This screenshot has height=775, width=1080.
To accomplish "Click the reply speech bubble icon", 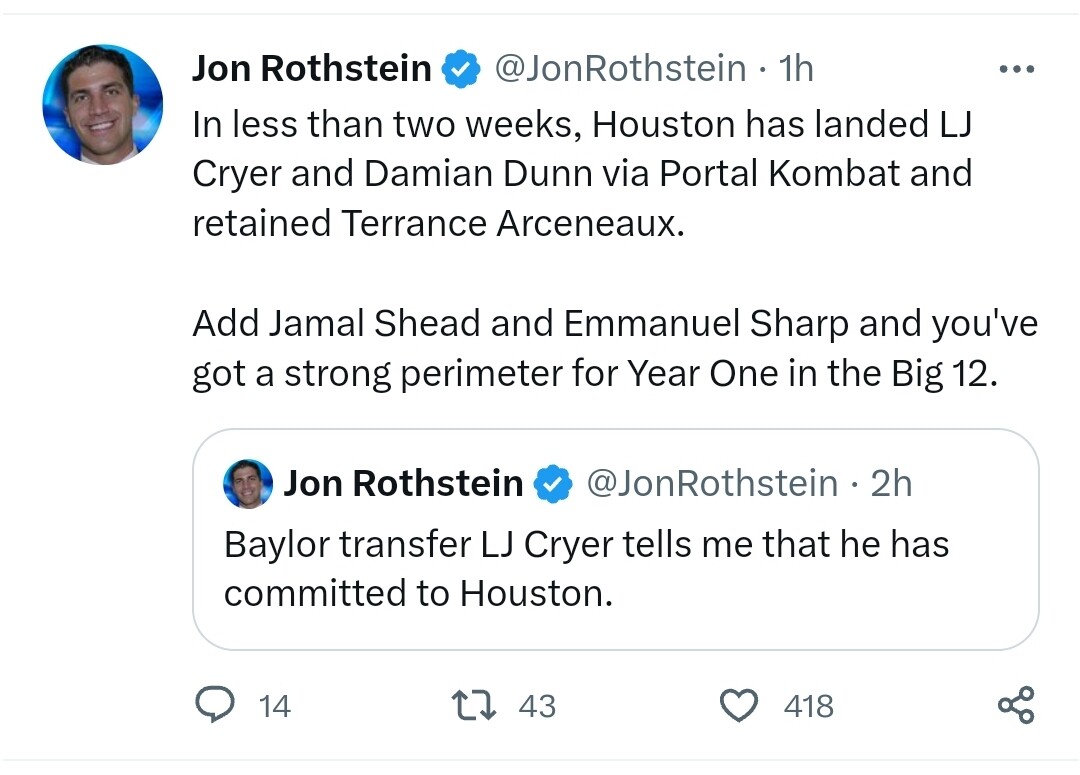I will pyautogui.click(x=215, y=705).
